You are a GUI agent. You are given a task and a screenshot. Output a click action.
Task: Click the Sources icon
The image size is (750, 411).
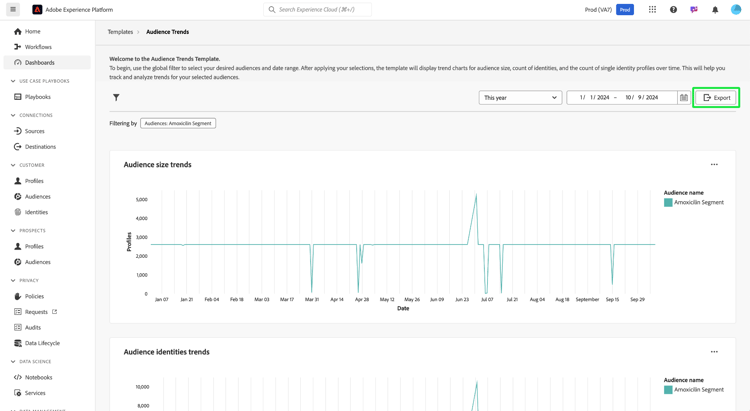18,131
